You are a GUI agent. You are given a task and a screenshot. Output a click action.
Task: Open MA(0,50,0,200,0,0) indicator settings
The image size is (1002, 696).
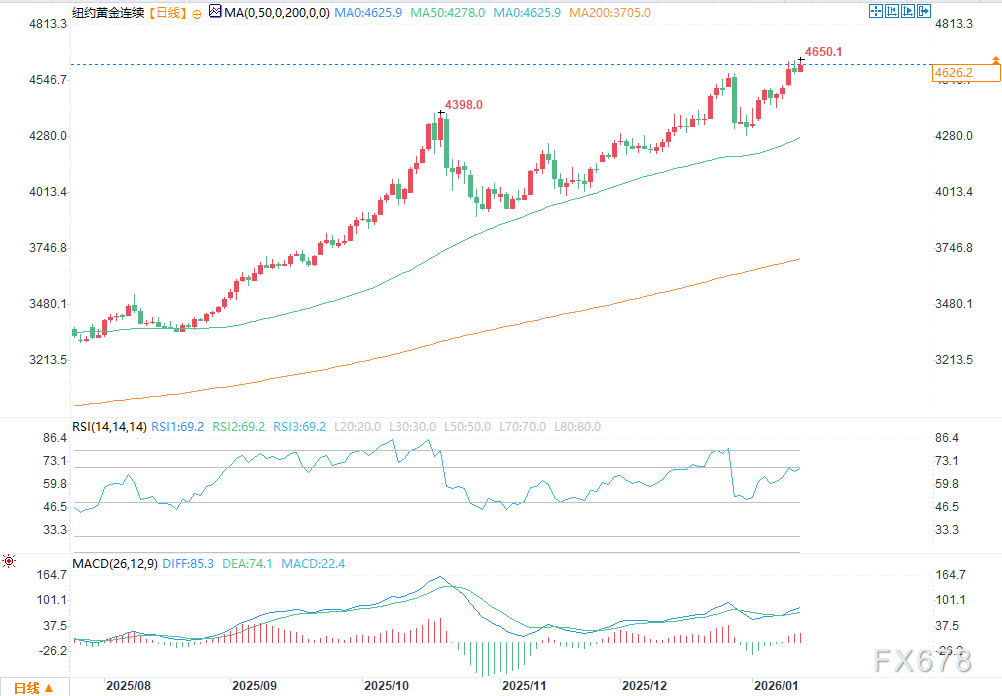pyautogui.click(x=275, y=14)
